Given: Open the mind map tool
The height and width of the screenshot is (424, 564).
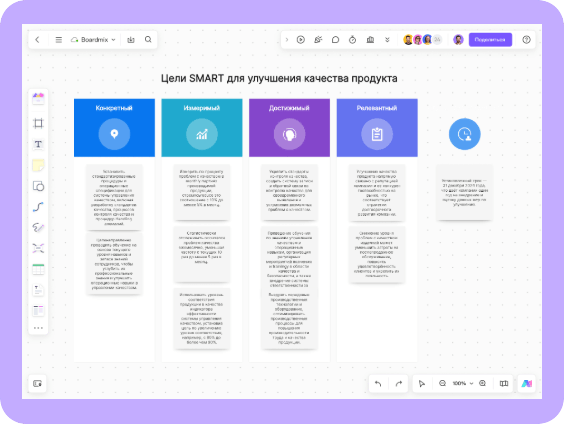Looking at the screenshot, I should (x=38, y=248).
